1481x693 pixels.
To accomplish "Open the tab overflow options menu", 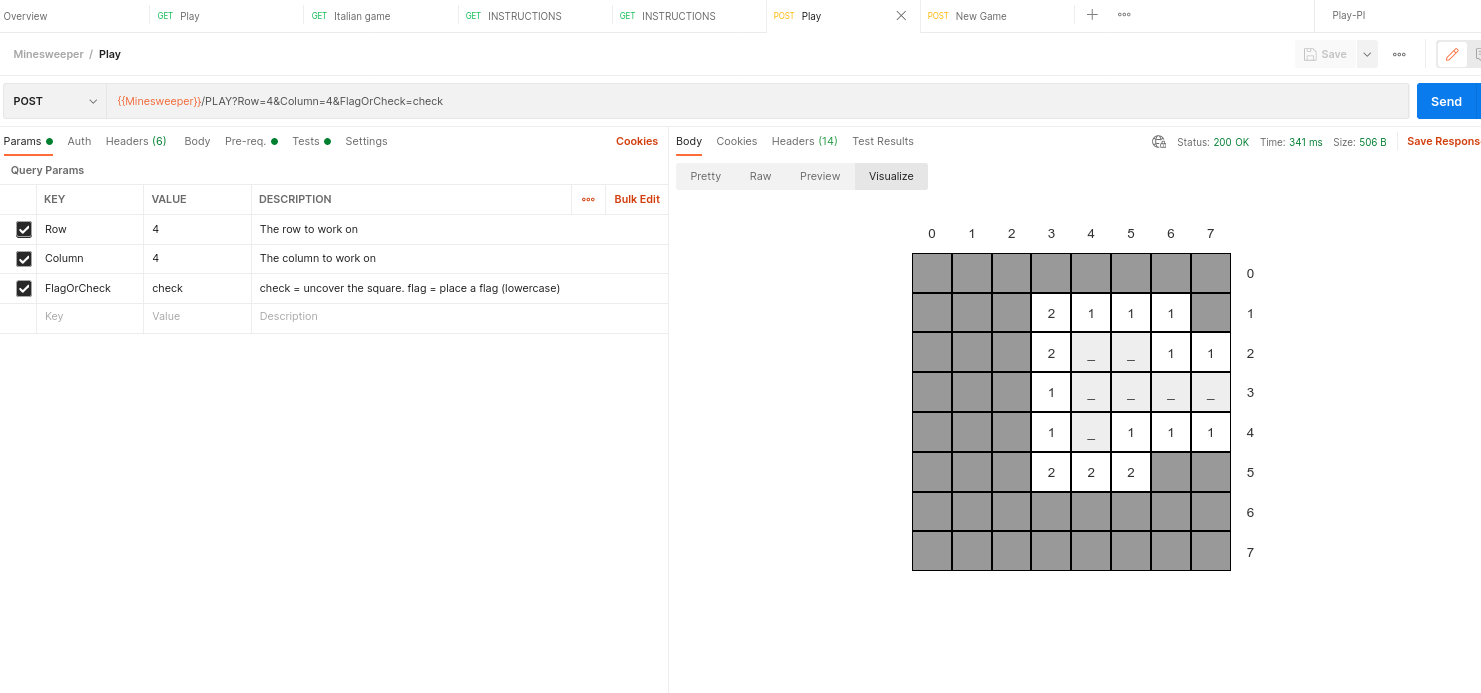I will tap(1124, 15).
